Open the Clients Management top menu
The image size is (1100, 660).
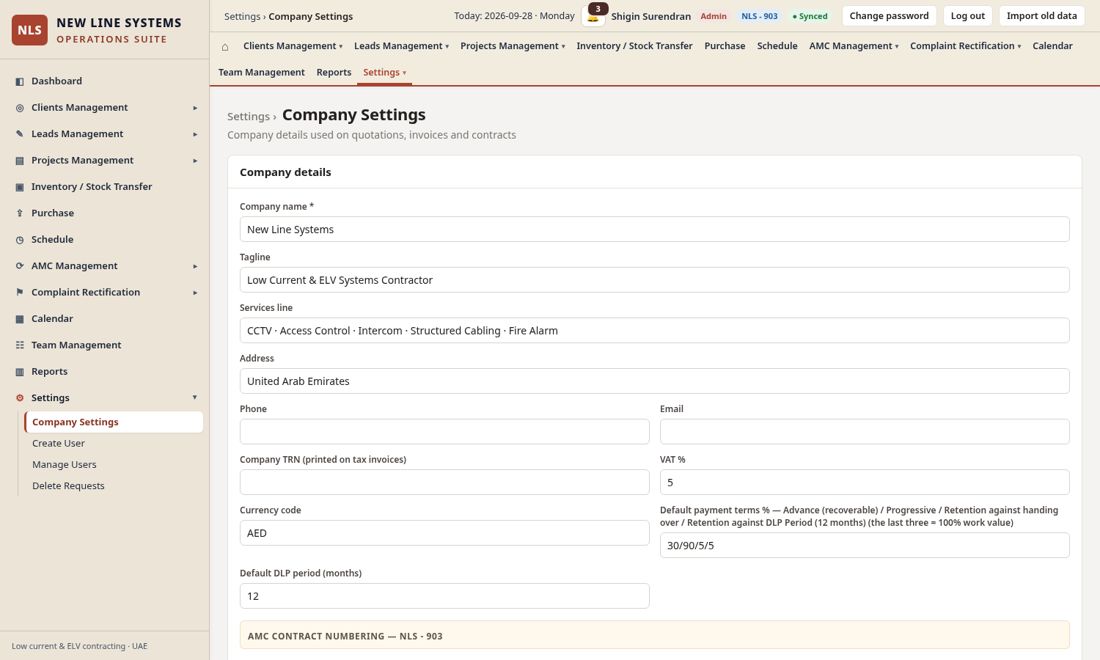click(x=293, y=46)
